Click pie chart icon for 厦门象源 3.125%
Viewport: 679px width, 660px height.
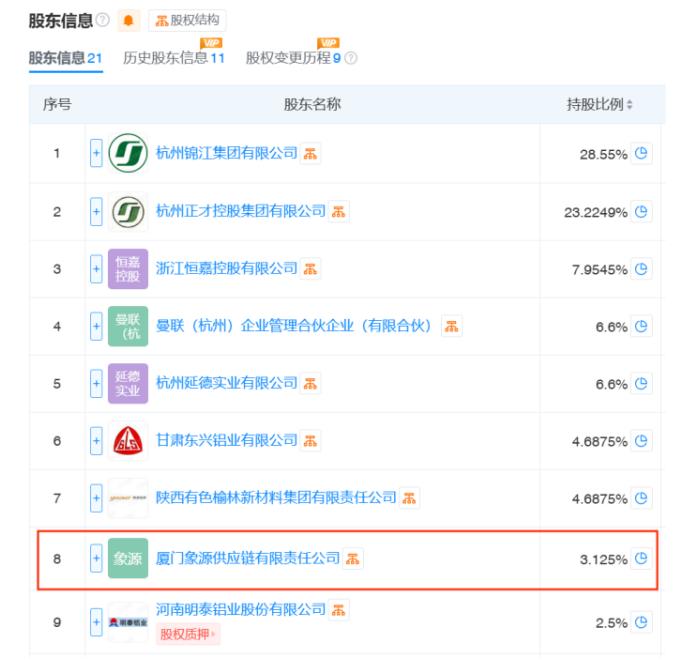pos(642,559)
